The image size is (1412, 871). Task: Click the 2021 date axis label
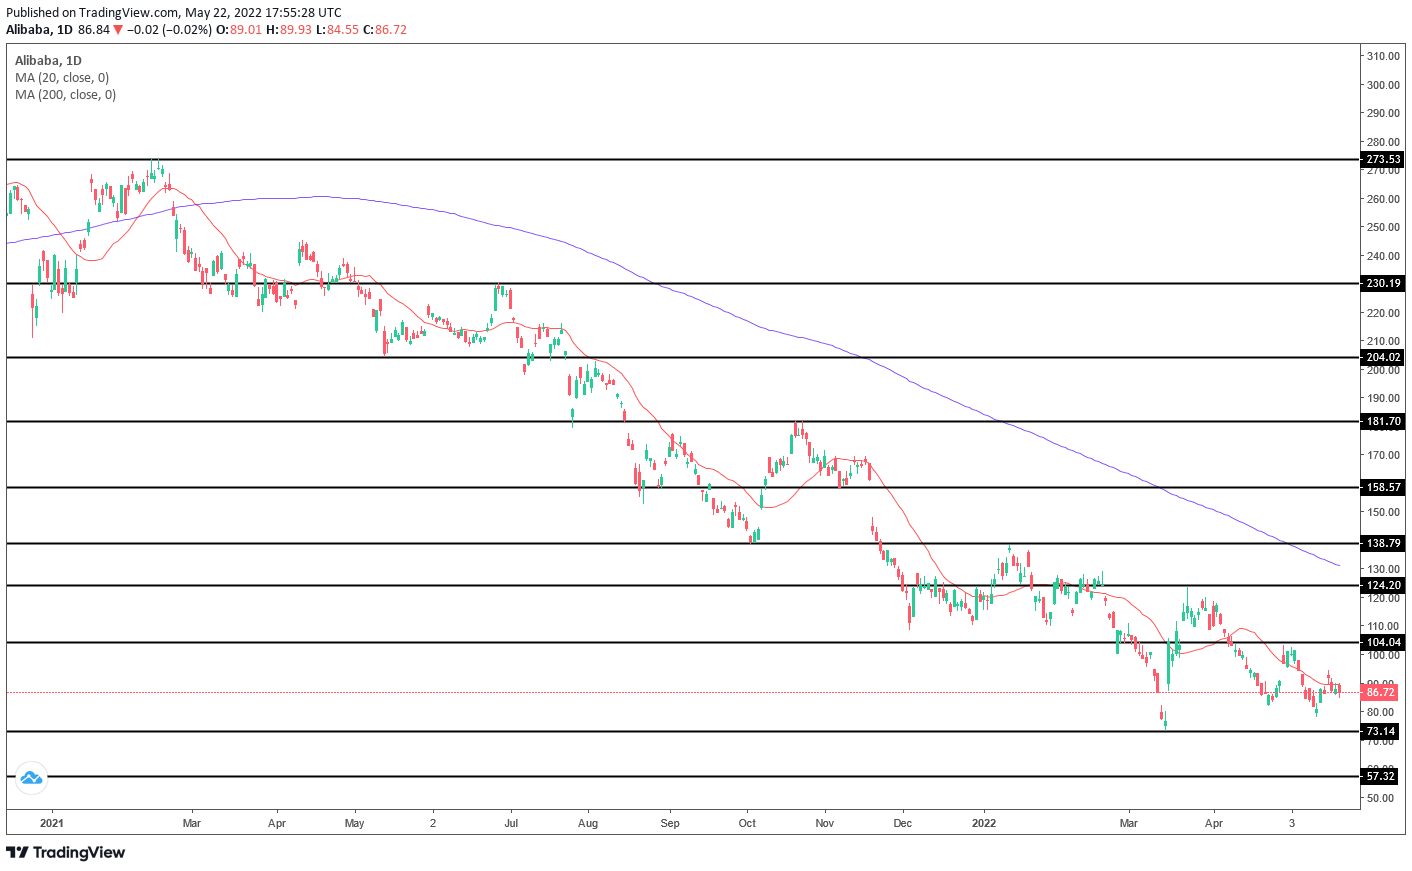(51, 823)
